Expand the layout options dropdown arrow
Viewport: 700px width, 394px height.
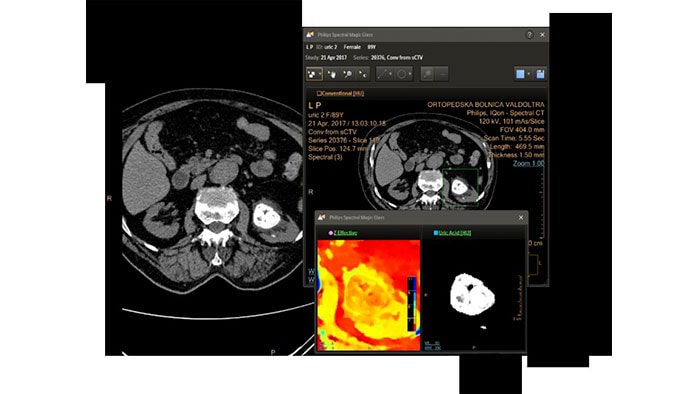tap(529, 74)
